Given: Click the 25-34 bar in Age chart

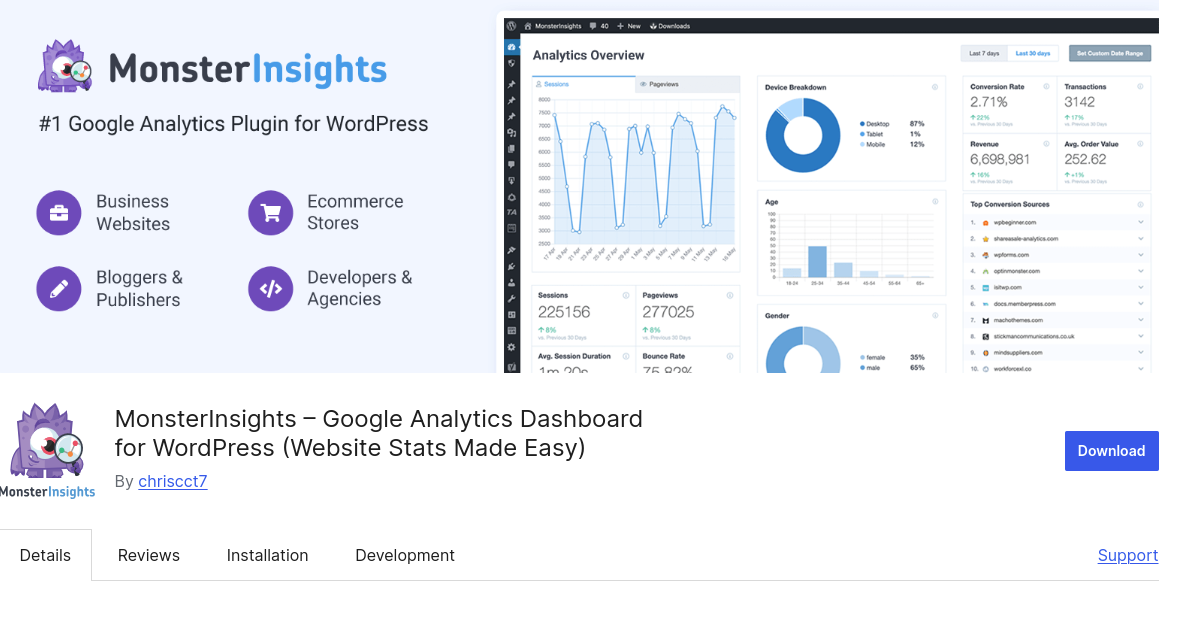Looking at the screenshot, I should coord(817,262).
